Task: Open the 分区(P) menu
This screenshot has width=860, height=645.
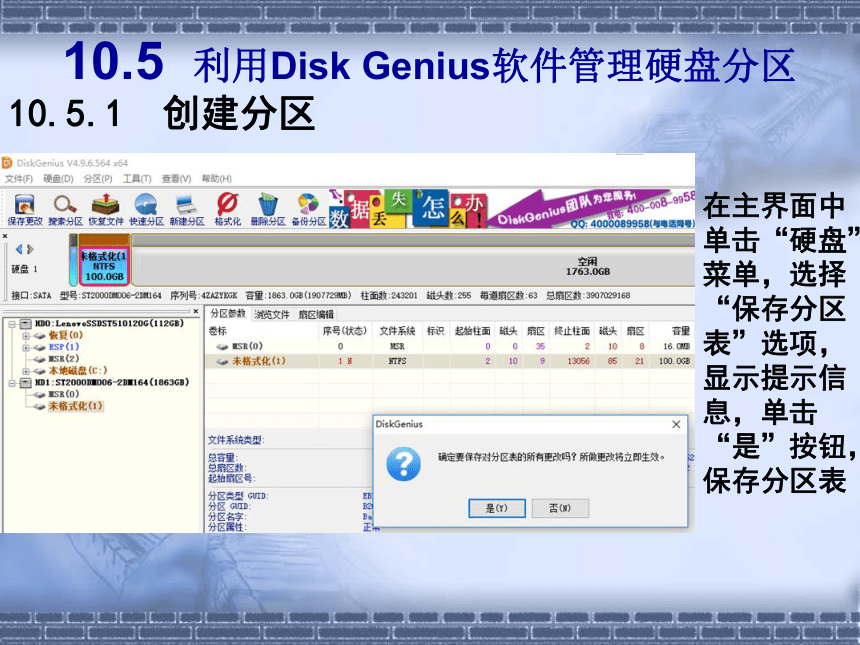Action: click(98, 179)
